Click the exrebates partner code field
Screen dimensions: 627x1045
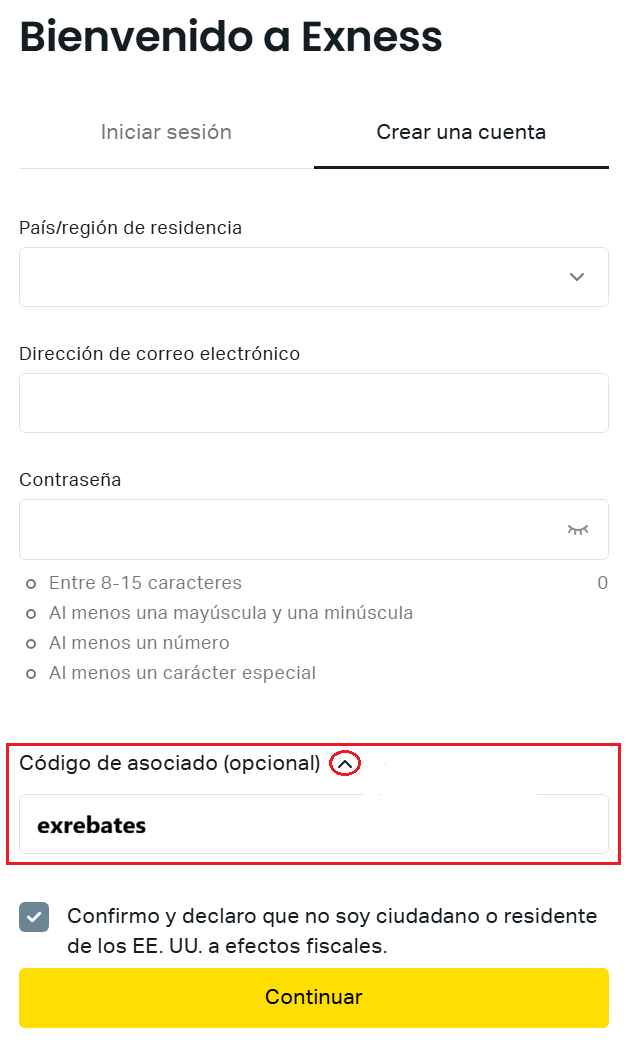click(314, 824)
